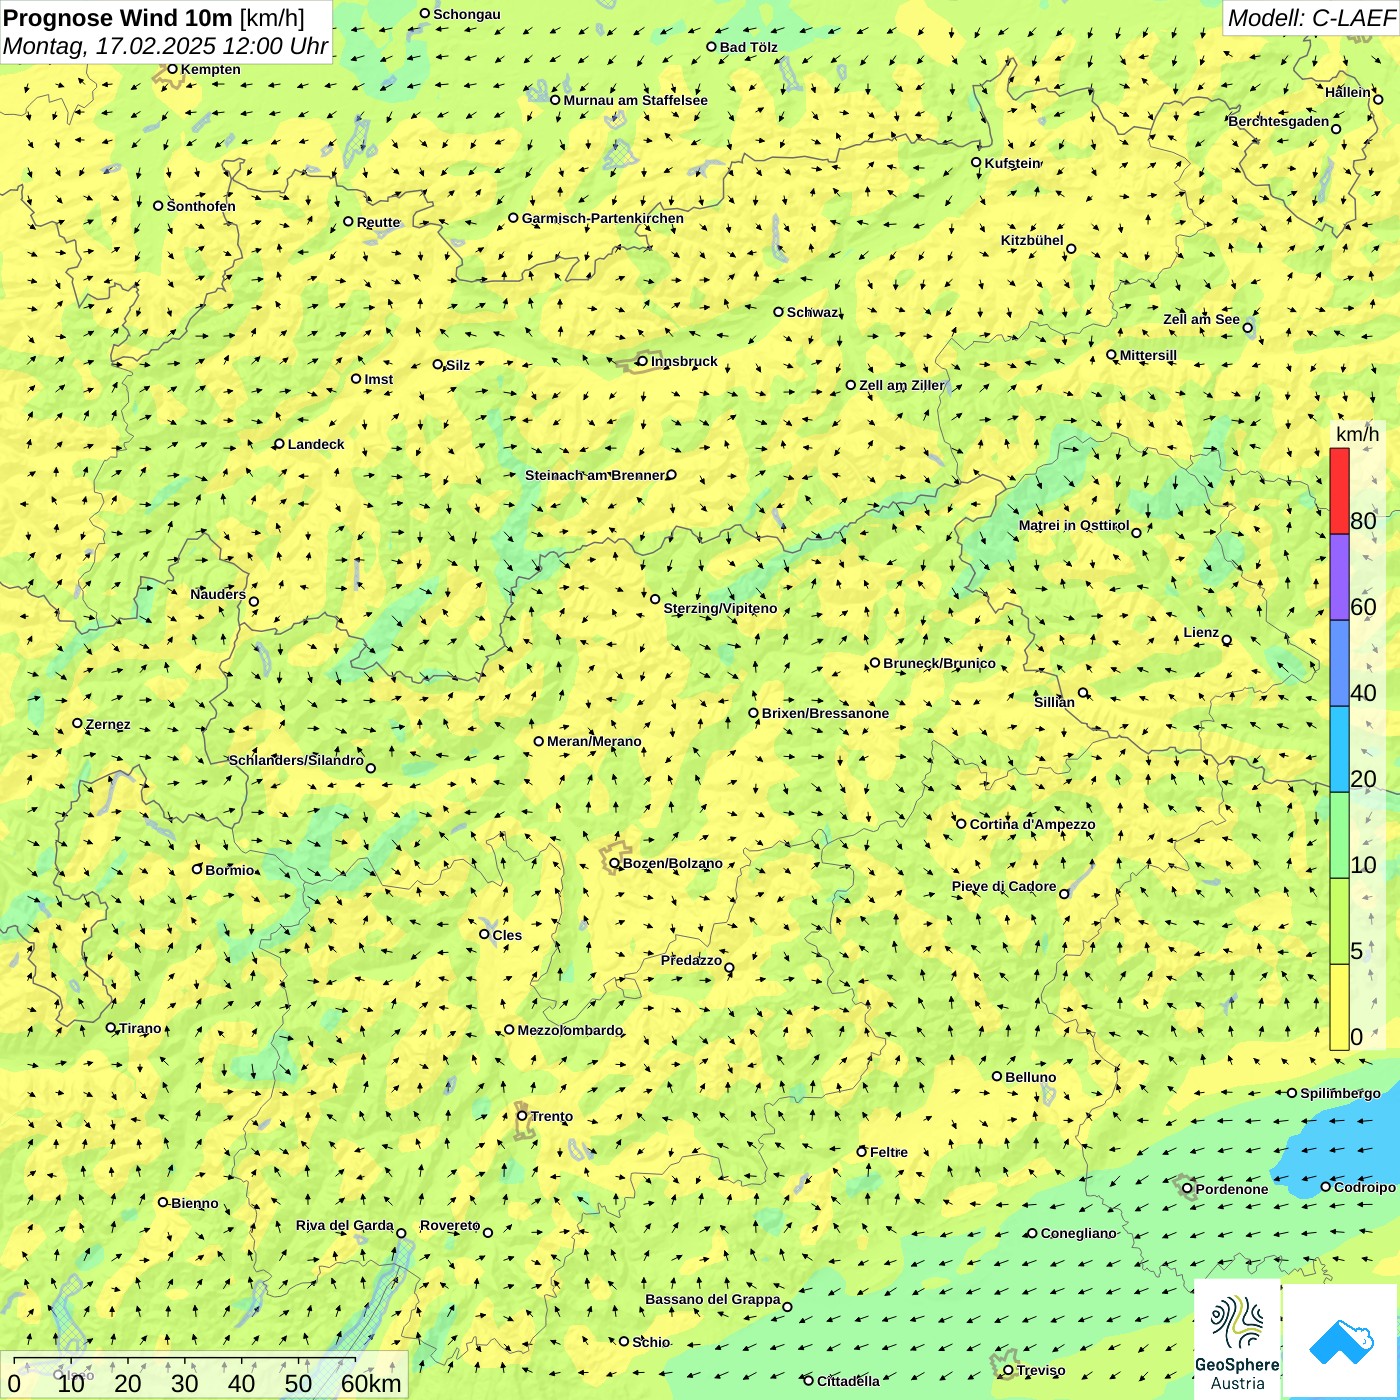Screen dimensions: 1400x1400
Task: Click the 'Murnau am Staffelsee' label
Action: [x=635, y=100]
